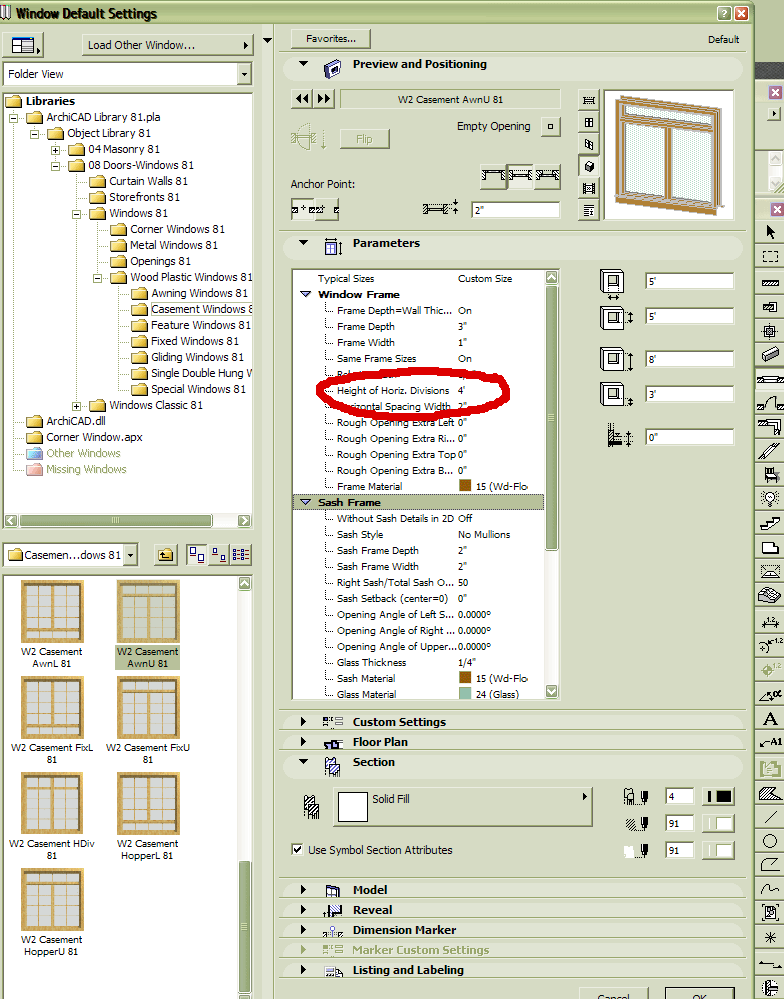Click the dialog help question mark
784x999 pixels.
(724, 13)
